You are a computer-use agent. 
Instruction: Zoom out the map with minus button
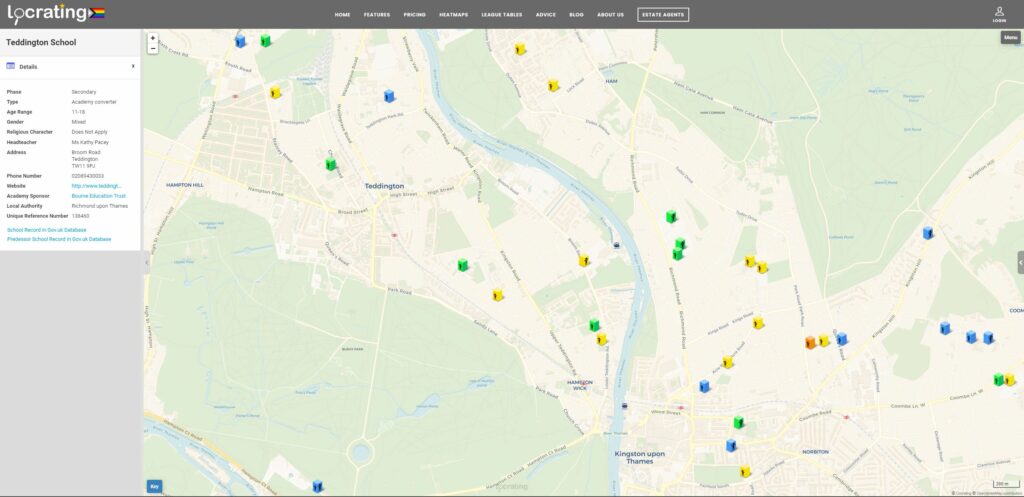pyautogui.click(x=153, y=48)
